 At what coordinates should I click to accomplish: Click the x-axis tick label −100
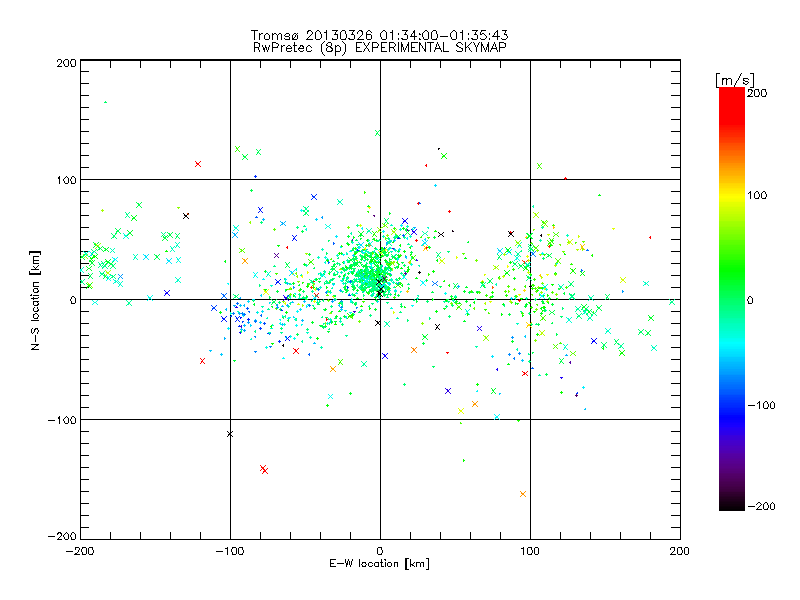coord(230,551)
